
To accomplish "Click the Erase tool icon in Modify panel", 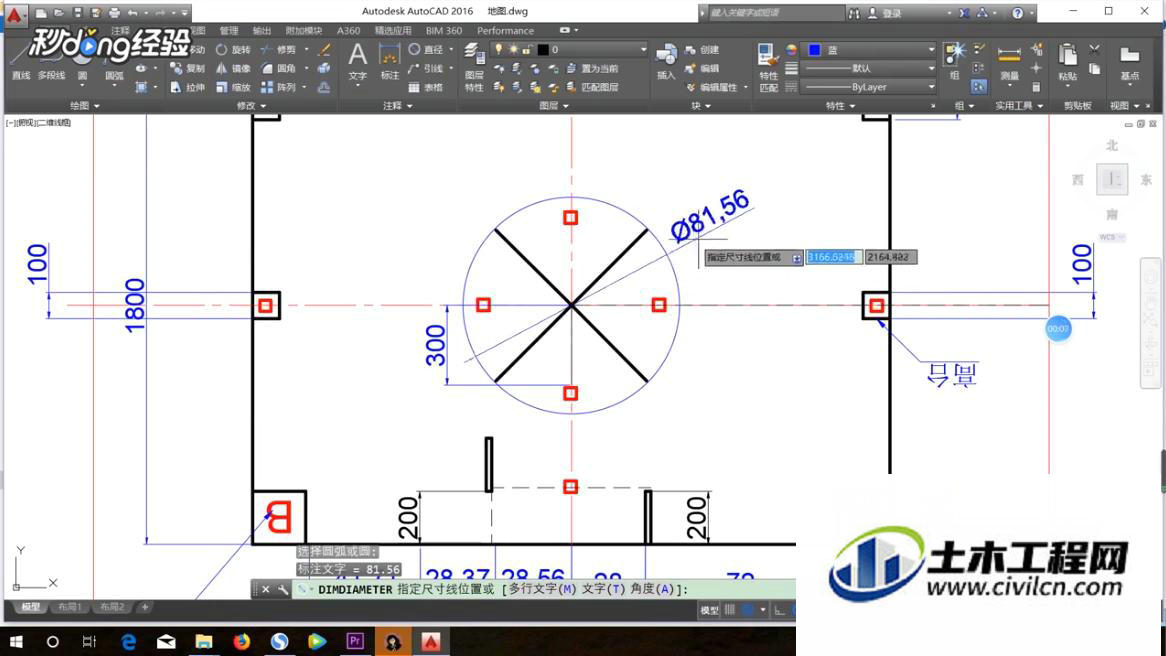I will (324, 50).
